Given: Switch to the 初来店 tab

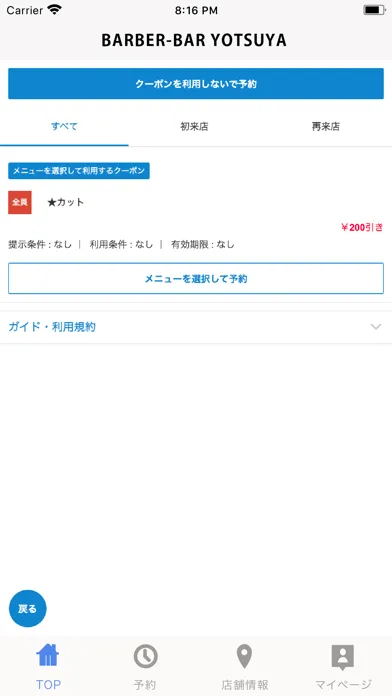Looking at the screenshot, I should (x=194, y=127).
